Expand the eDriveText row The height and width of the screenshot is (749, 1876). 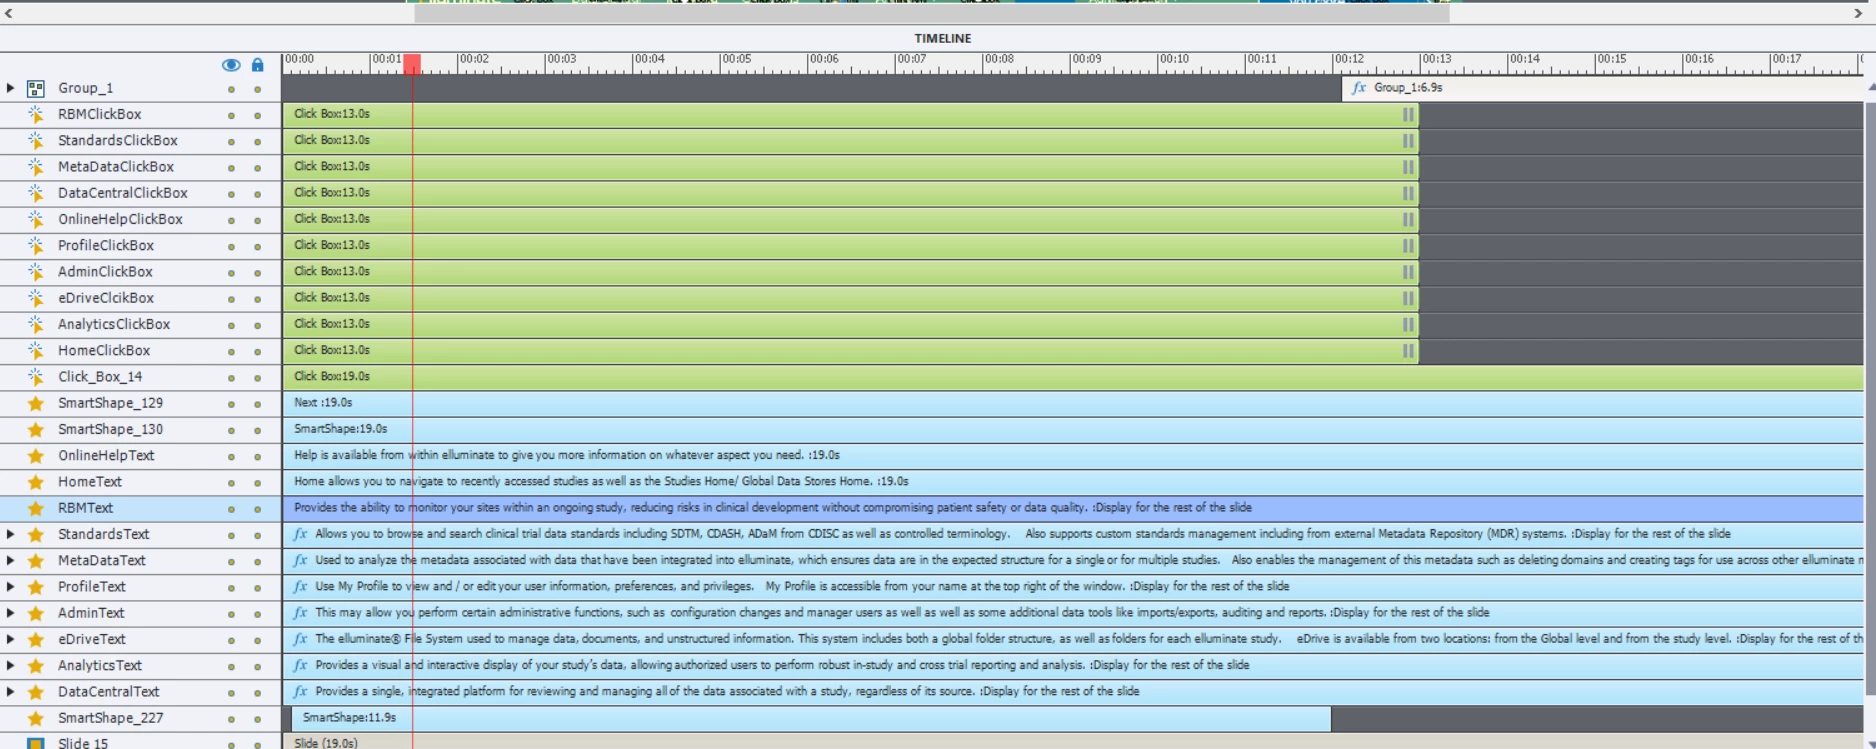[10, 639]
